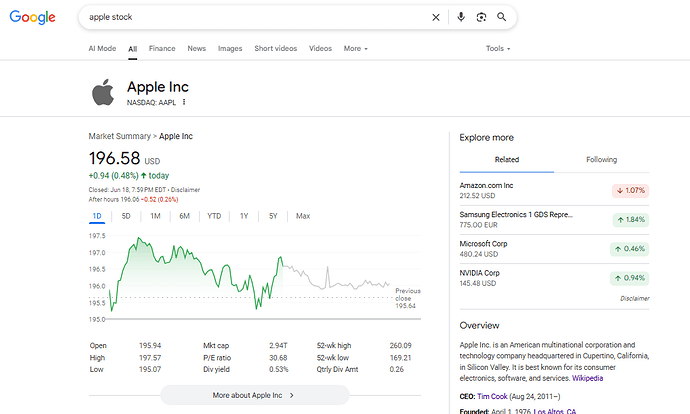Open the Wikipedia link in Overview
This screenshot has width=690, height=414.
coord(587,378)
